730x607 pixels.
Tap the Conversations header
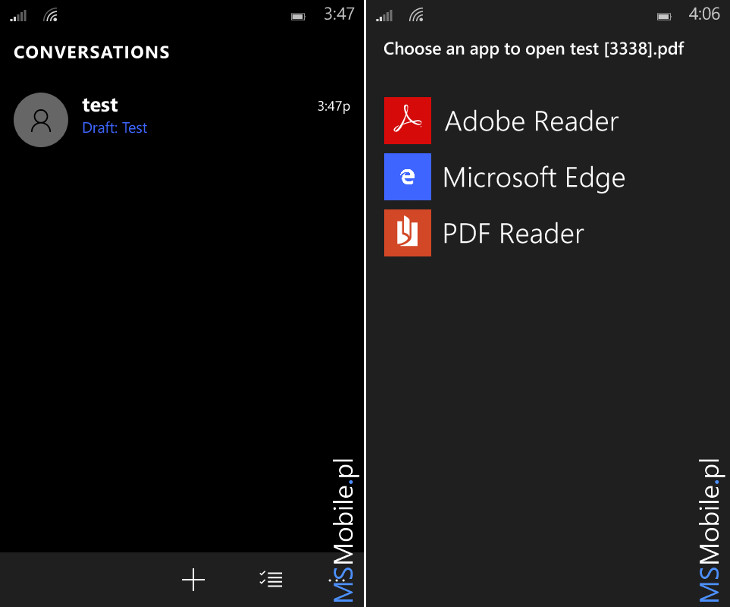click(92, 52)
